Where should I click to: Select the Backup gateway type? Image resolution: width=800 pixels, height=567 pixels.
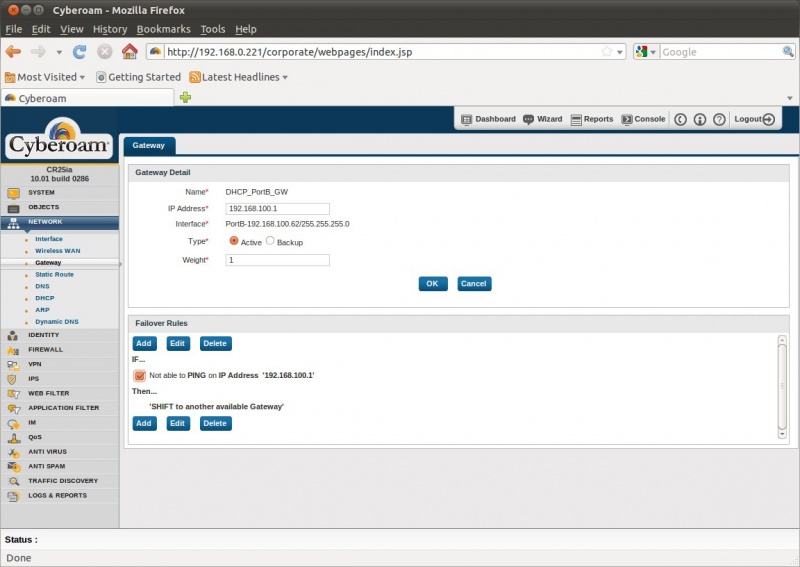[x=270, y=241]
